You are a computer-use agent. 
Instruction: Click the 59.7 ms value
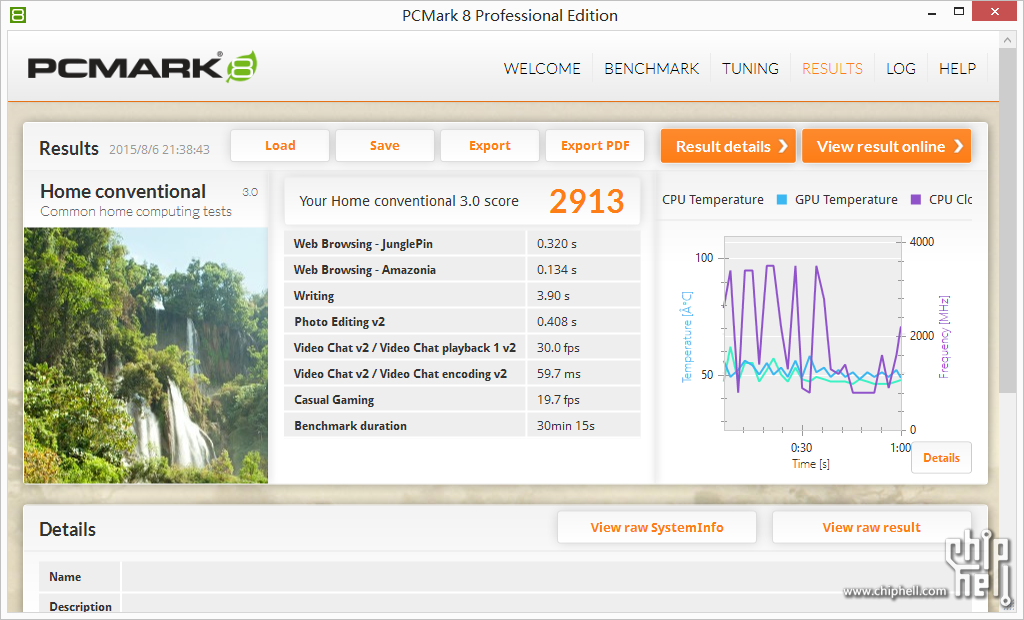point(558,374)
